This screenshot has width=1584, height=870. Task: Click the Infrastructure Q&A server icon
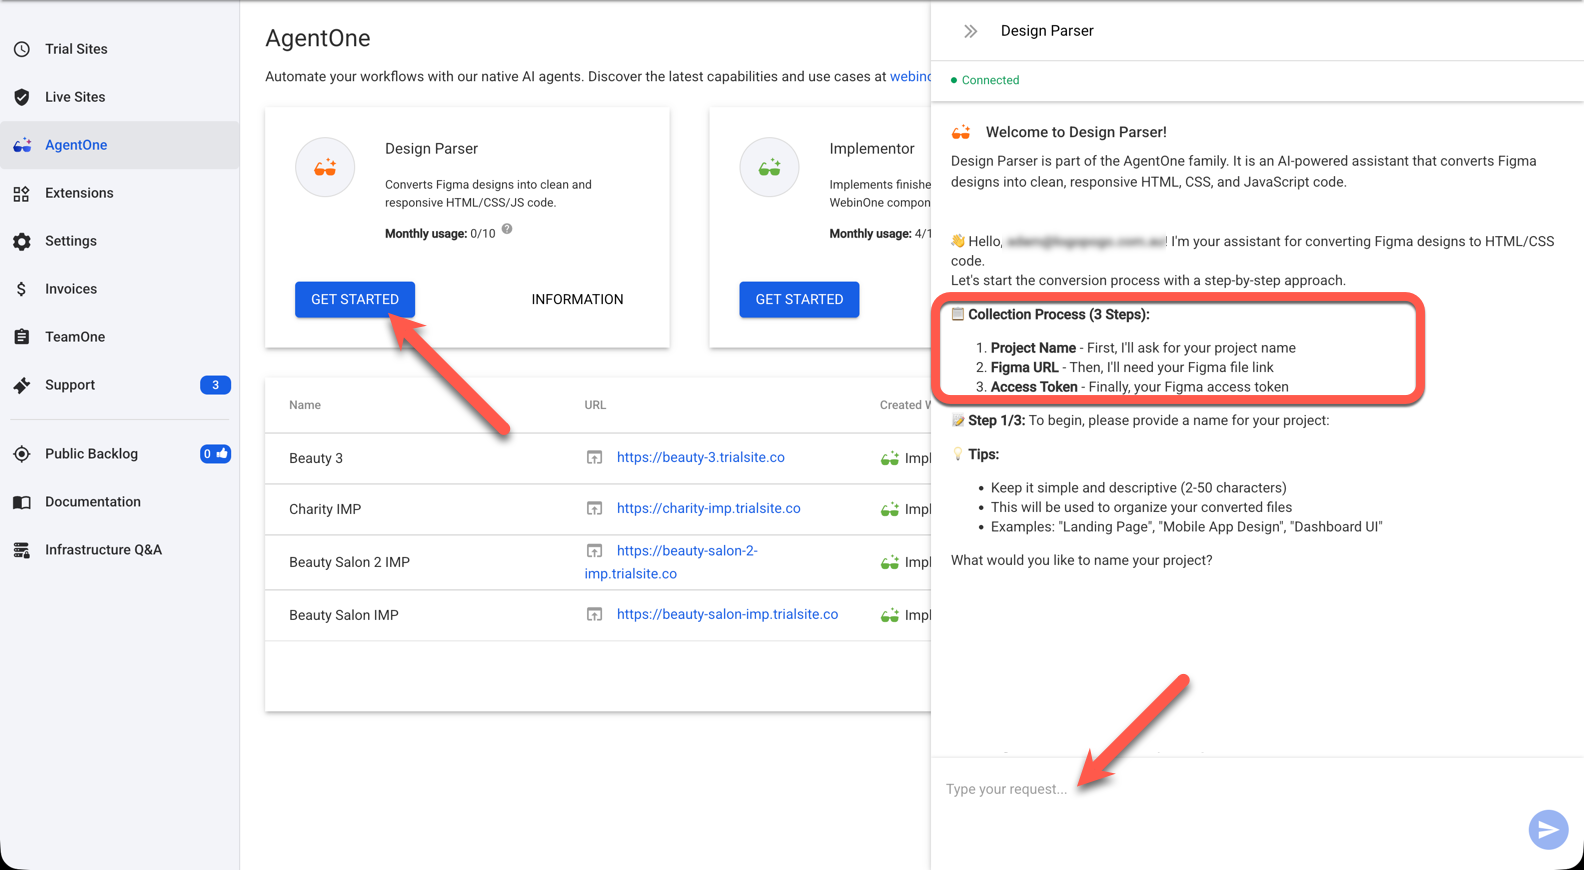point(22,550)
